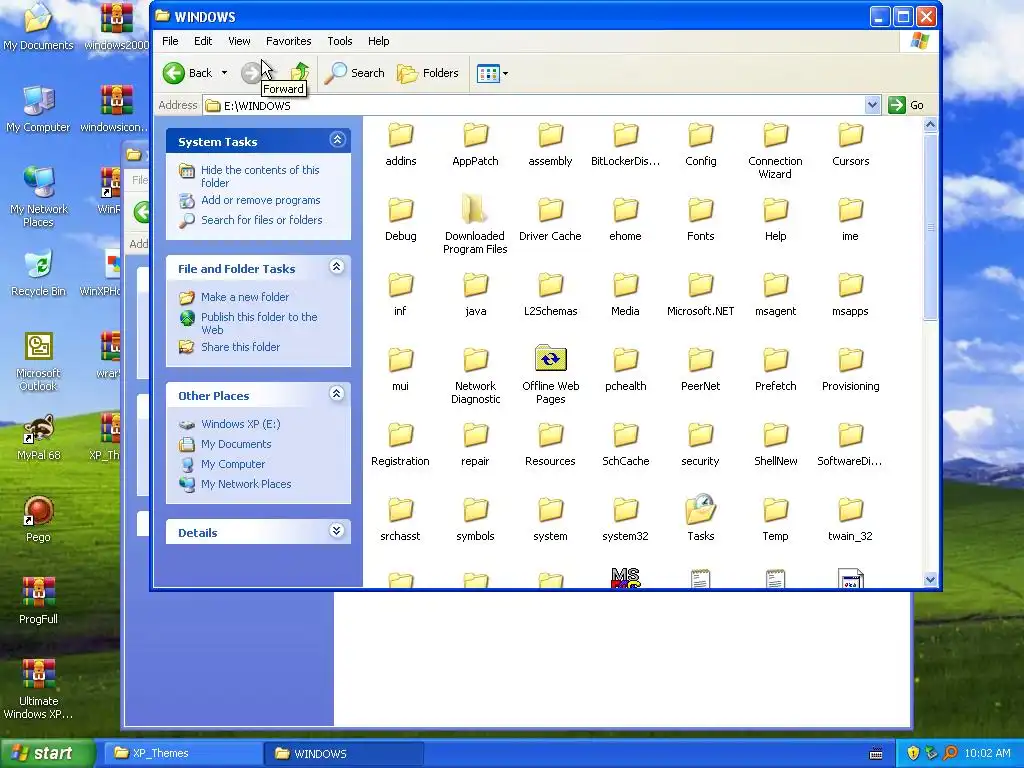This screenshot has height=768, width=1024.
Task: Select Microsoft Outlook desktop icon
Action: coord(39,362)
